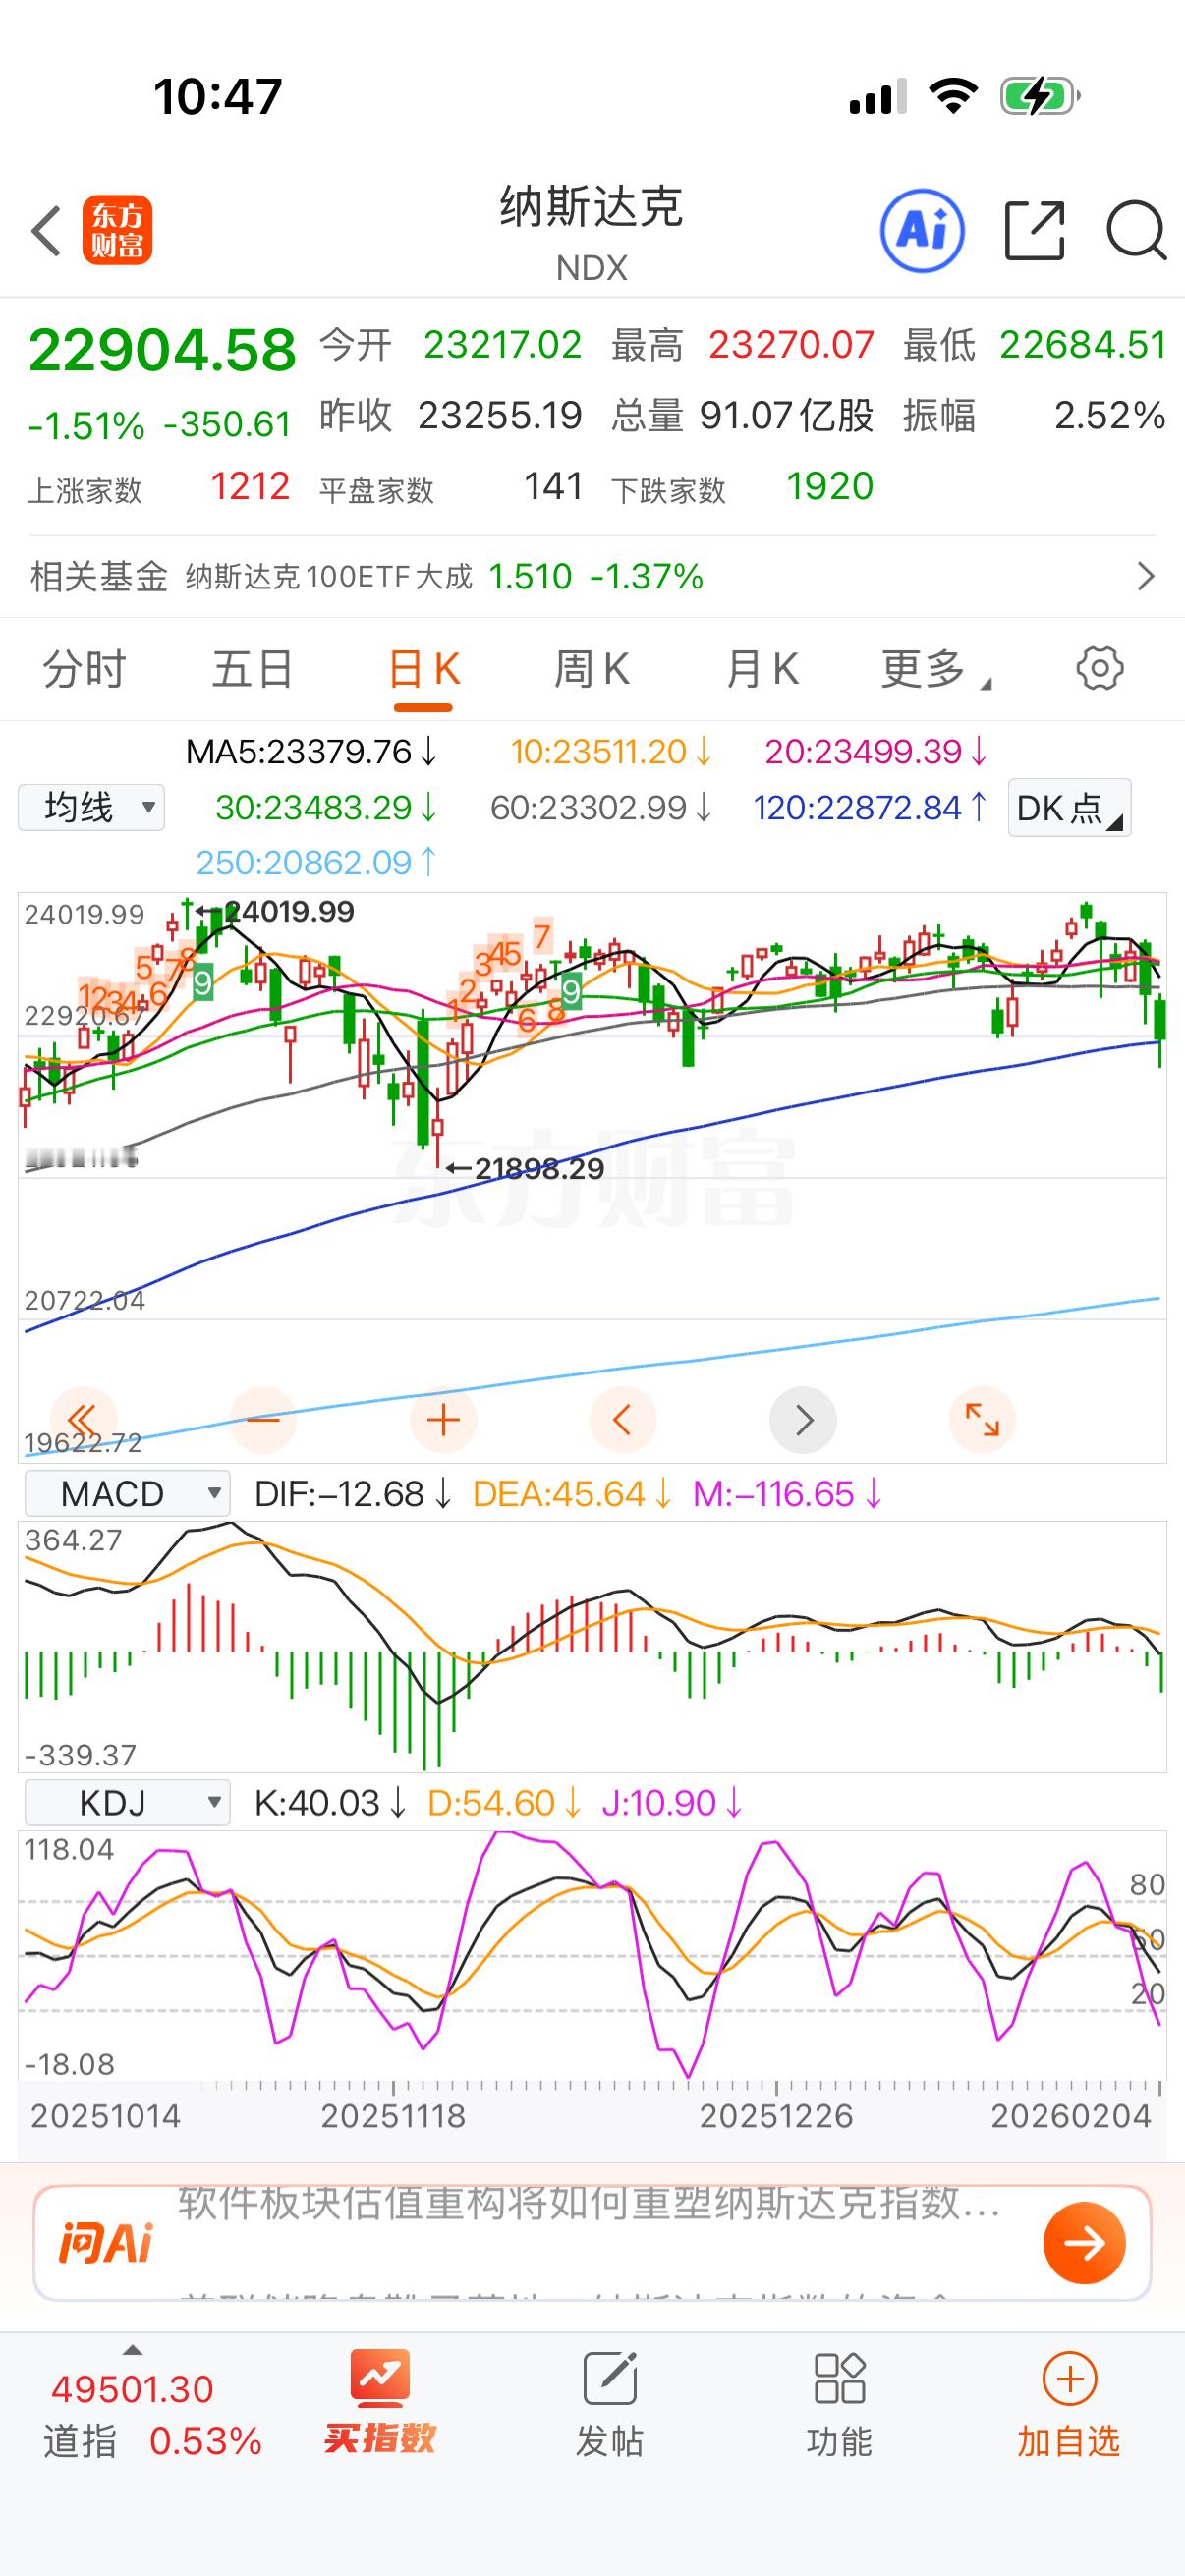The height and width of the screenshot is (2576, 1185).
Task: Open 纳斯达克100ETF大成 fund link
Action: [445, 576]
